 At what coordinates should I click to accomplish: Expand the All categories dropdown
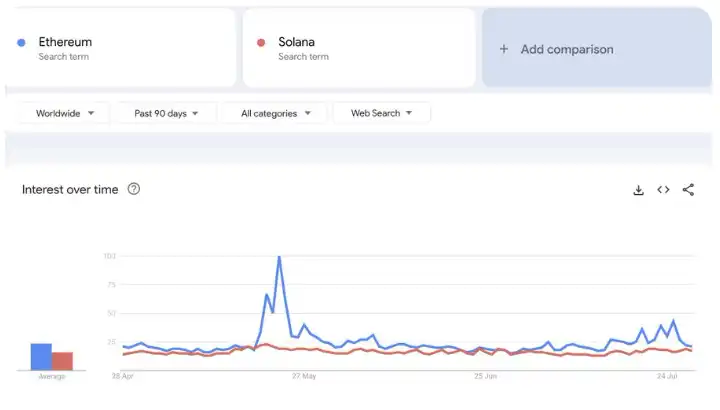click(x=276, y=114)
